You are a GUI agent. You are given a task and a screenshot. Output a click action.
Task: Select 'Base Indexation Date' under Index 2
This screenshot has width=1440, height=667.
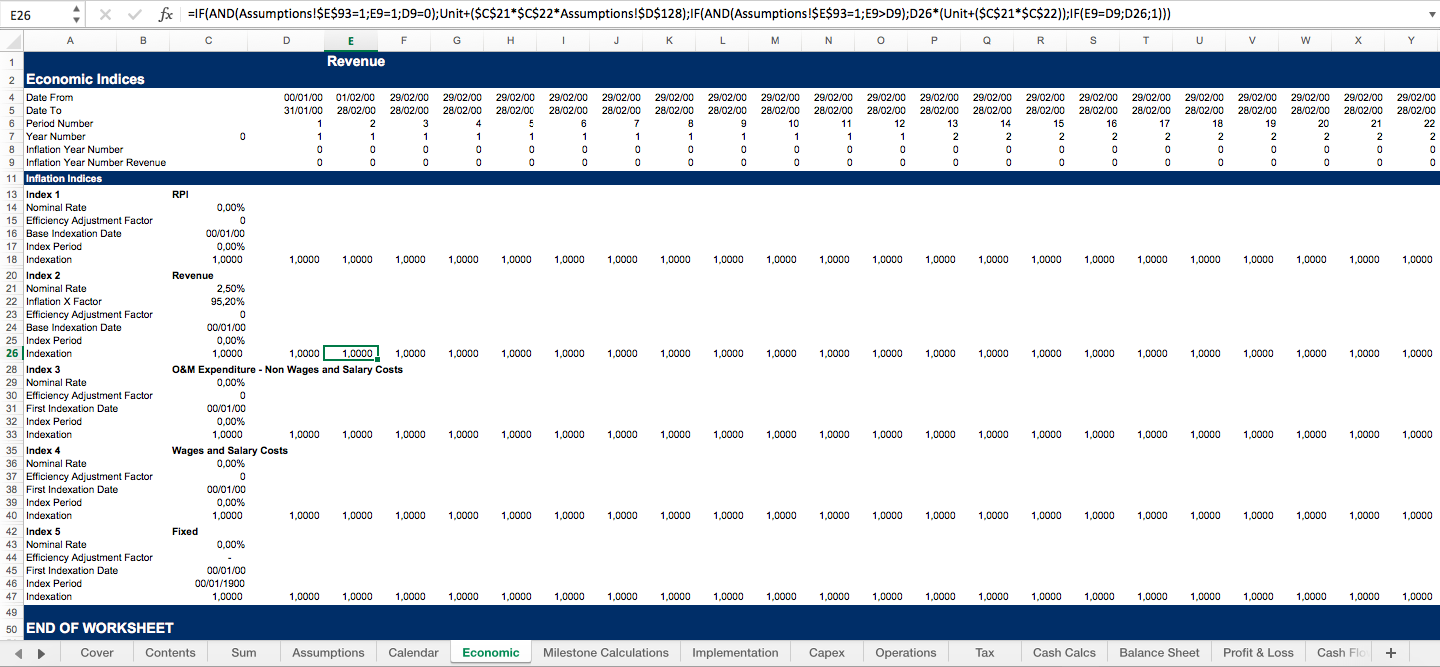[x=74, y=327]
